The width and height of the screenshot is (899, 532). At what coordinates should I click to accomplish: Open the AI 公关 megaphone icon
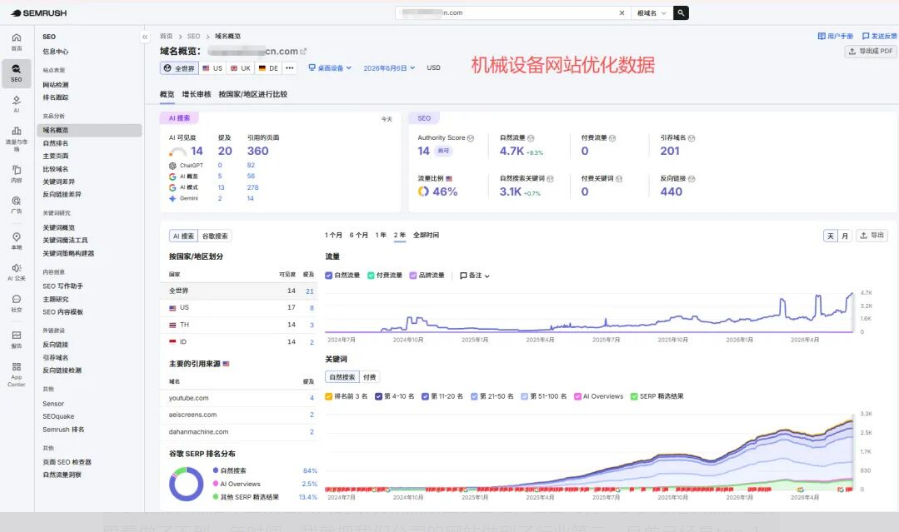tap(16, 268)
